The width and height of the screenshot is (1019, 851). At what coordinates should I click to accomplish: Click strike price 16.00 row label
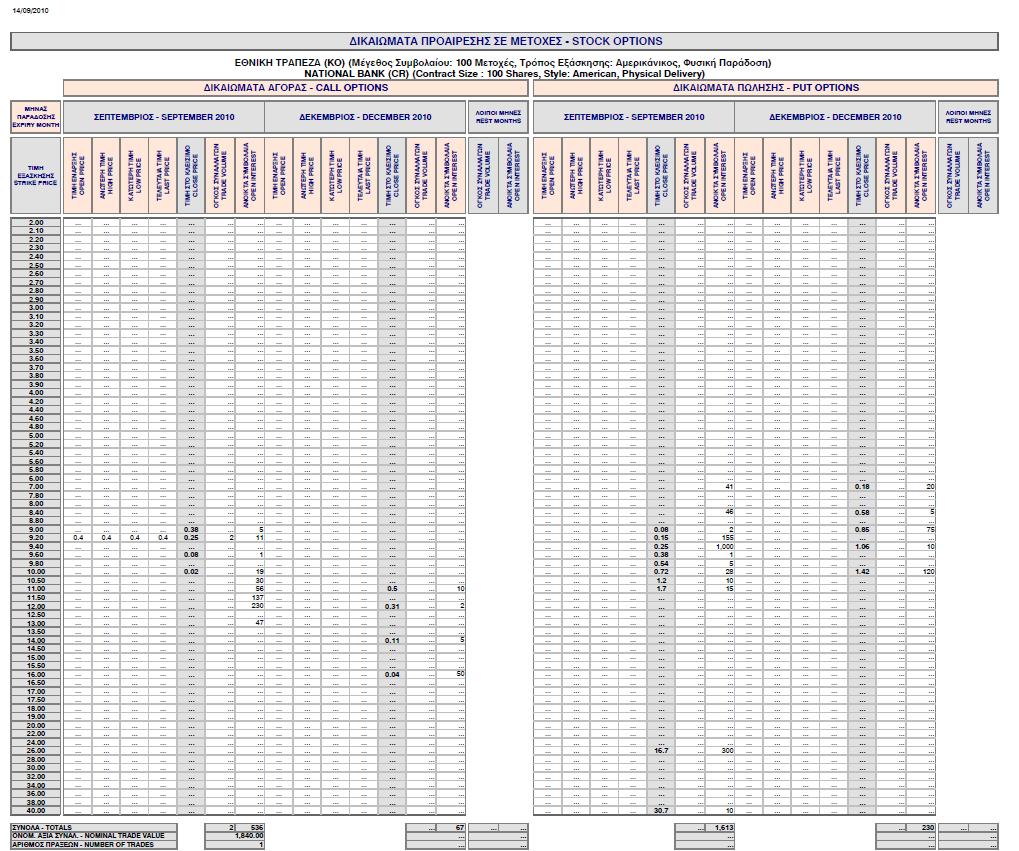click(x=36, y=674)
